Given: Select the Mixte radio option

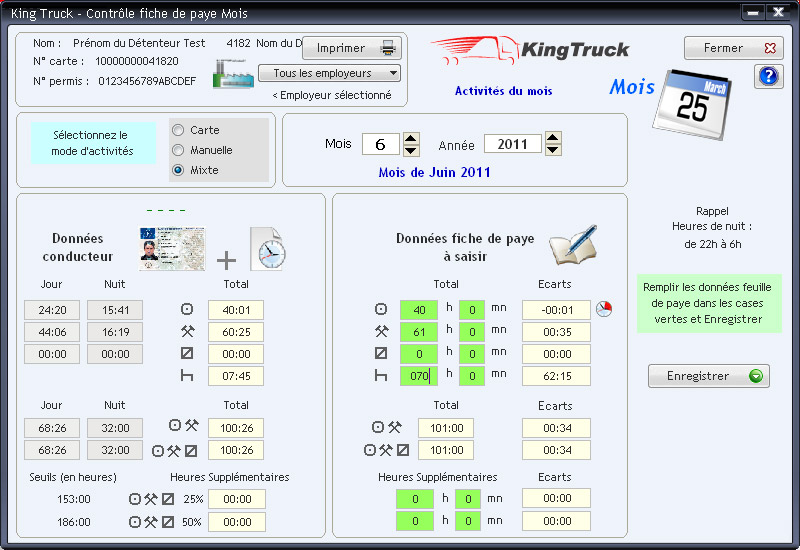Looking at the screenshot, I should tap(178, 170).
